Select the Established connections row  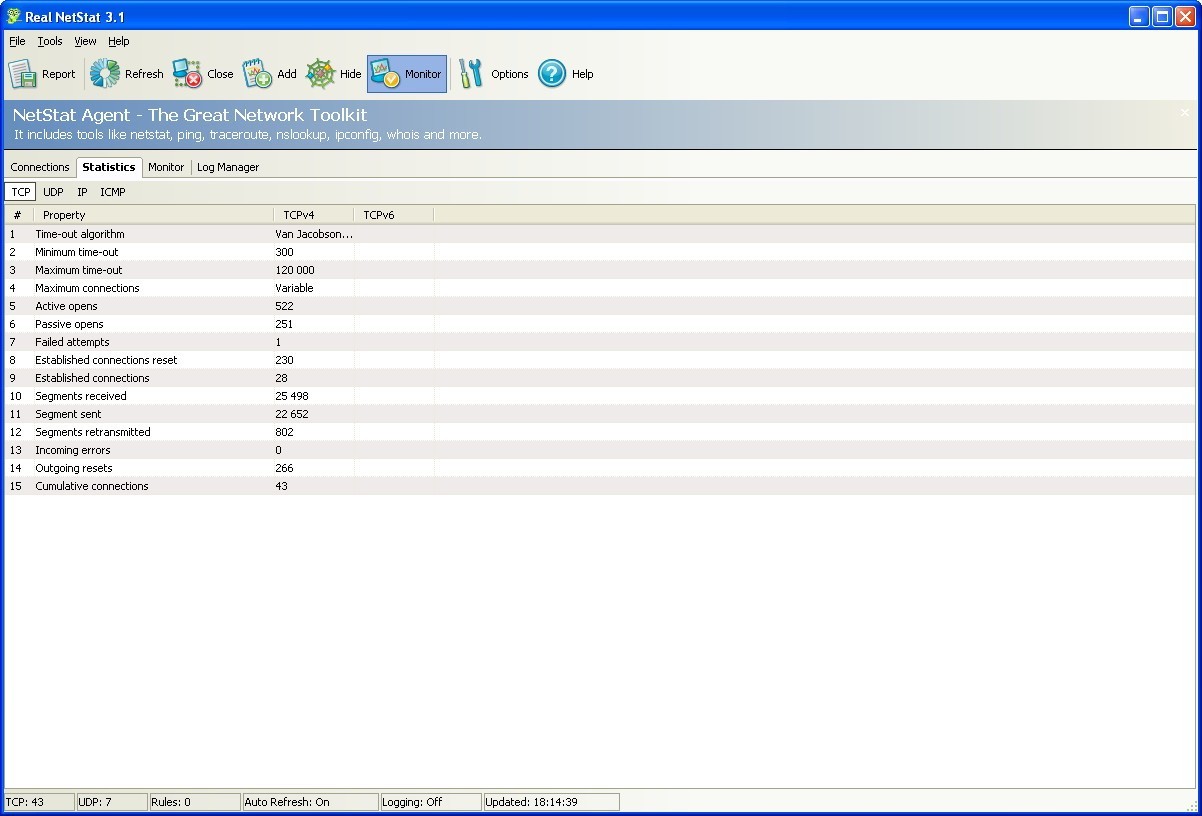click(599, 378)
